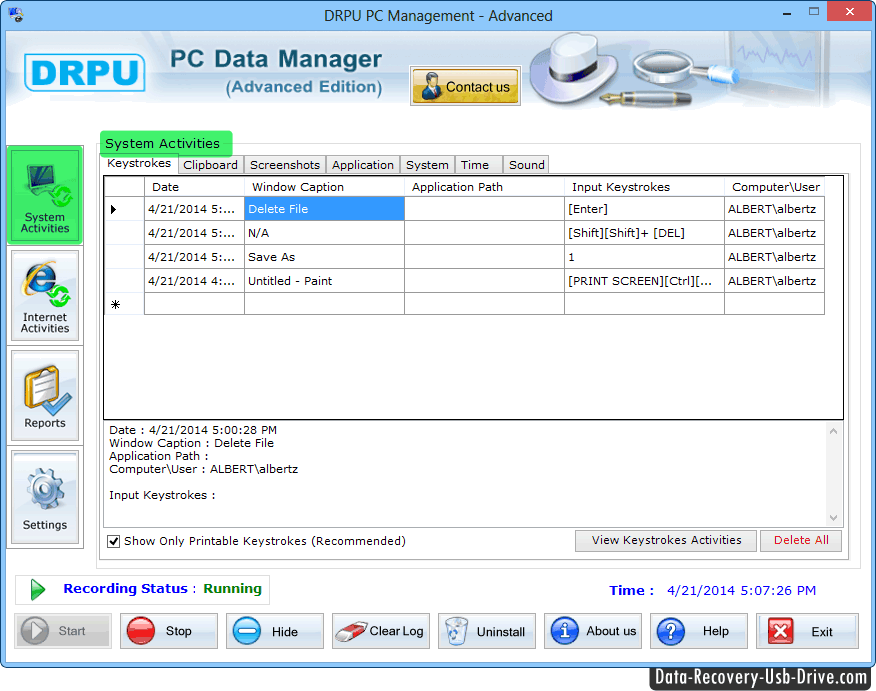Click the Uninstall button label

click(501, 632)
